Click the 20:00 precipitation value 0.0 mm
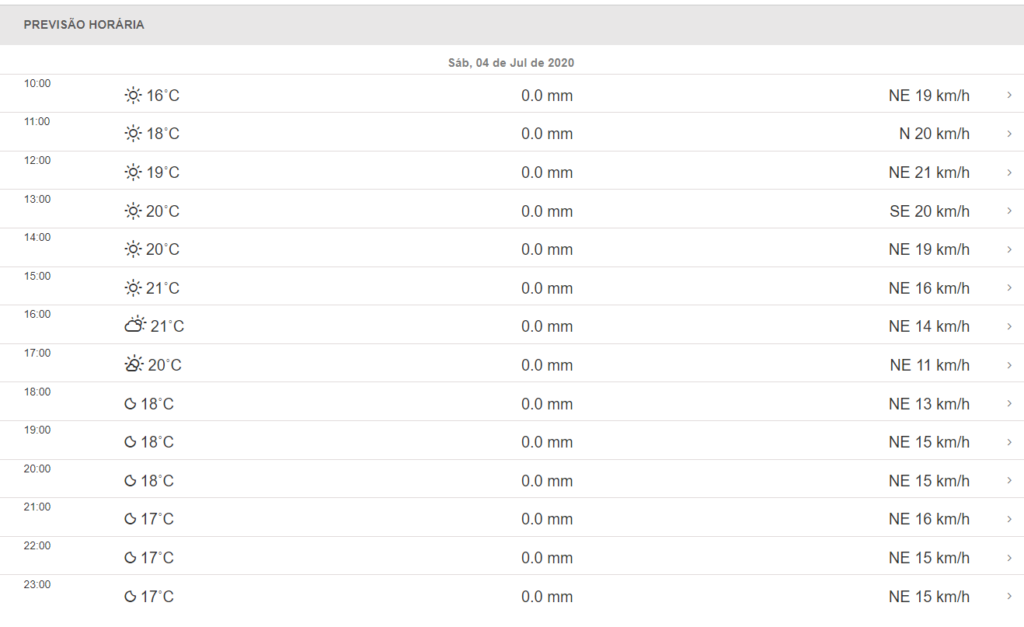Viewport: 1024px width, 627px height. (547, 481)
